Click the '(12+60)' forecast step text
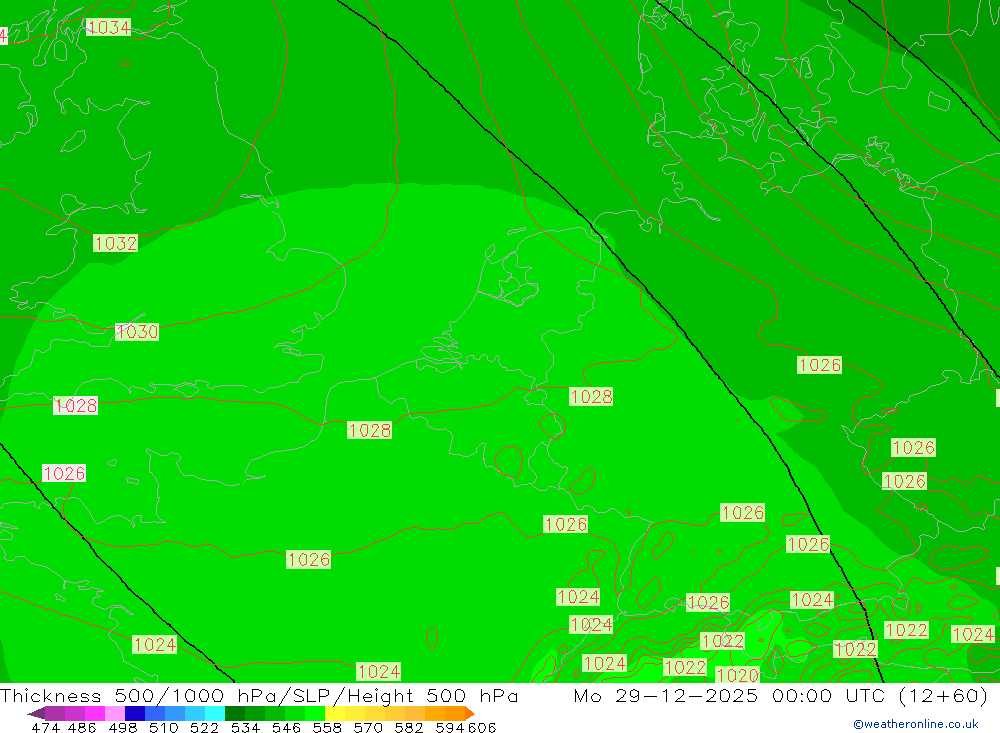1000x733 pixels. coord(943,695)
